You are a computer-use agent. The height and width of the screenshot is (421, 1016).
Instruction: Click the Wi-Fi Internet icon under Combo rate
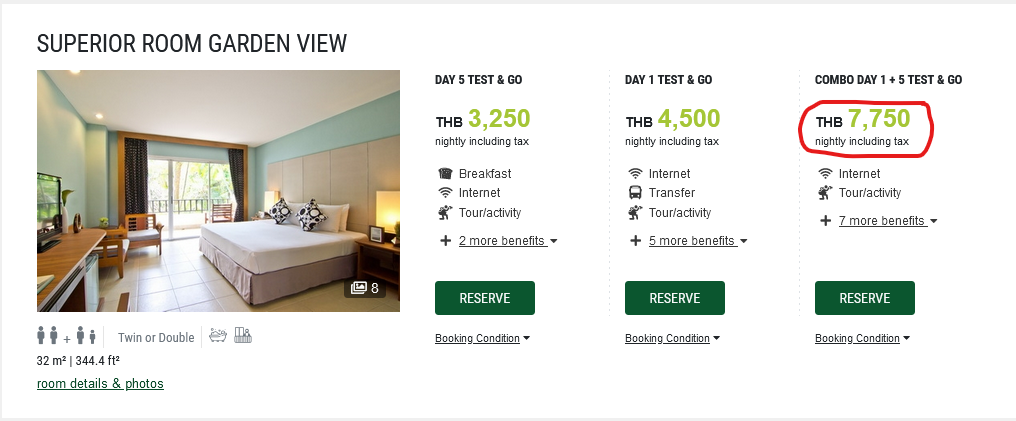825,174
